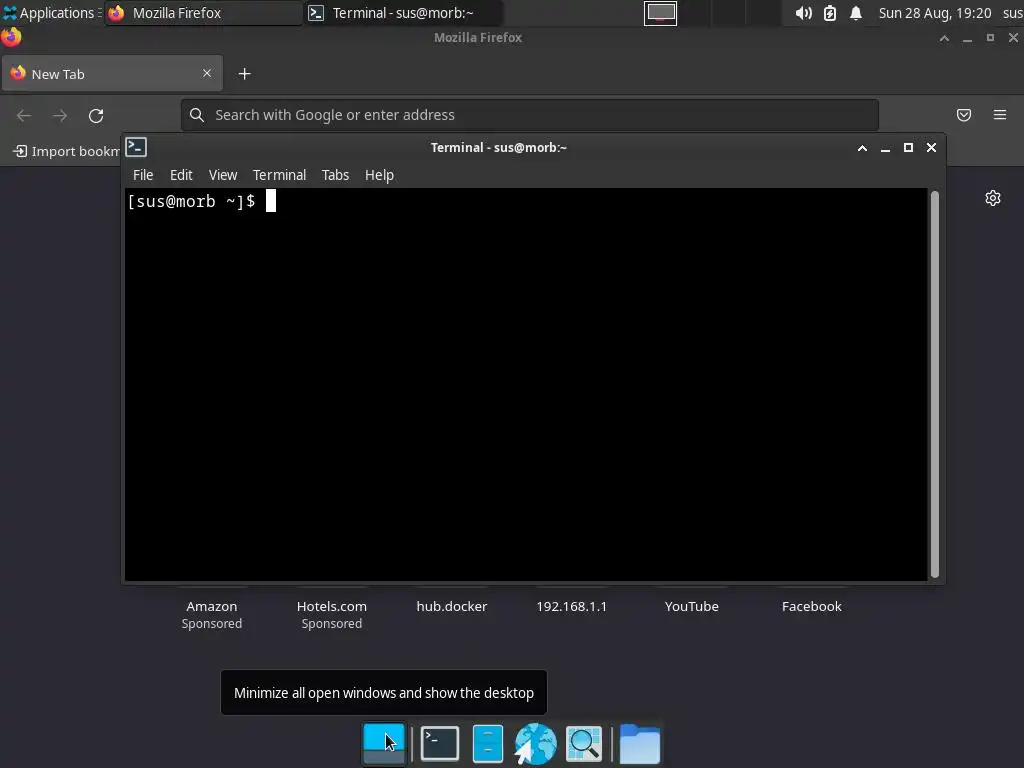The width and height of the screenshot is (1024, 768).
Task: Open the 192.168.1.1 shortcut
Action: tap(571, 606)
